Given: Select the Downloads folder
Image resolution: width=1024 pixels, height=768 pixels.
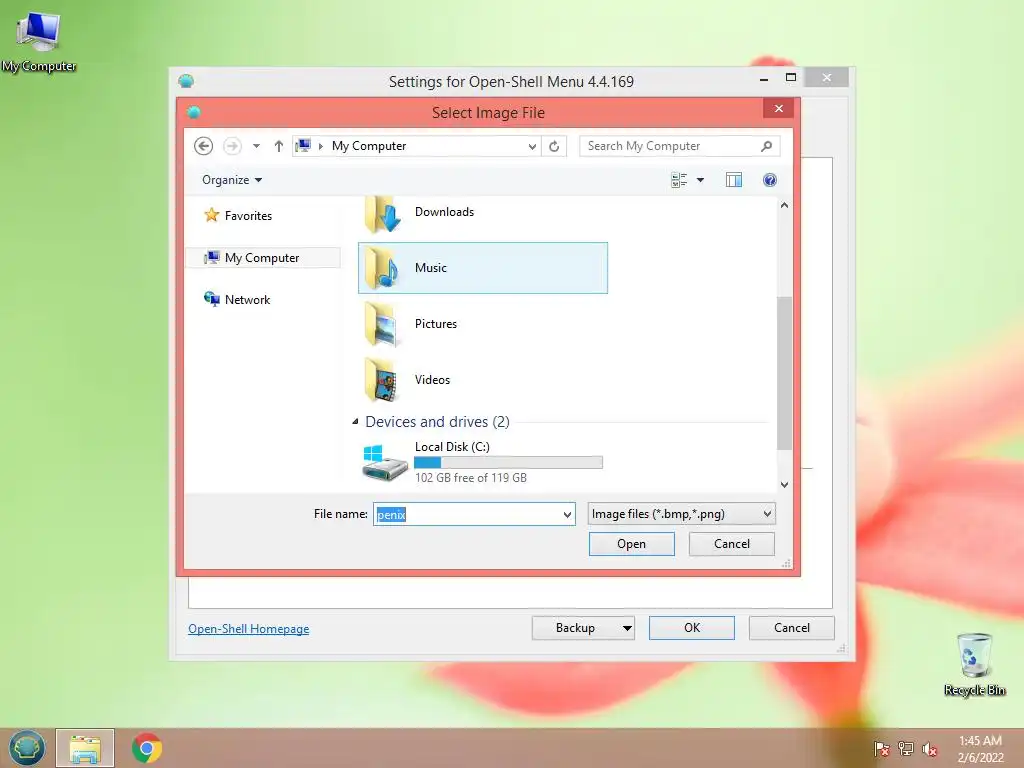Looking at the screenshot, I should coord(483,212).
